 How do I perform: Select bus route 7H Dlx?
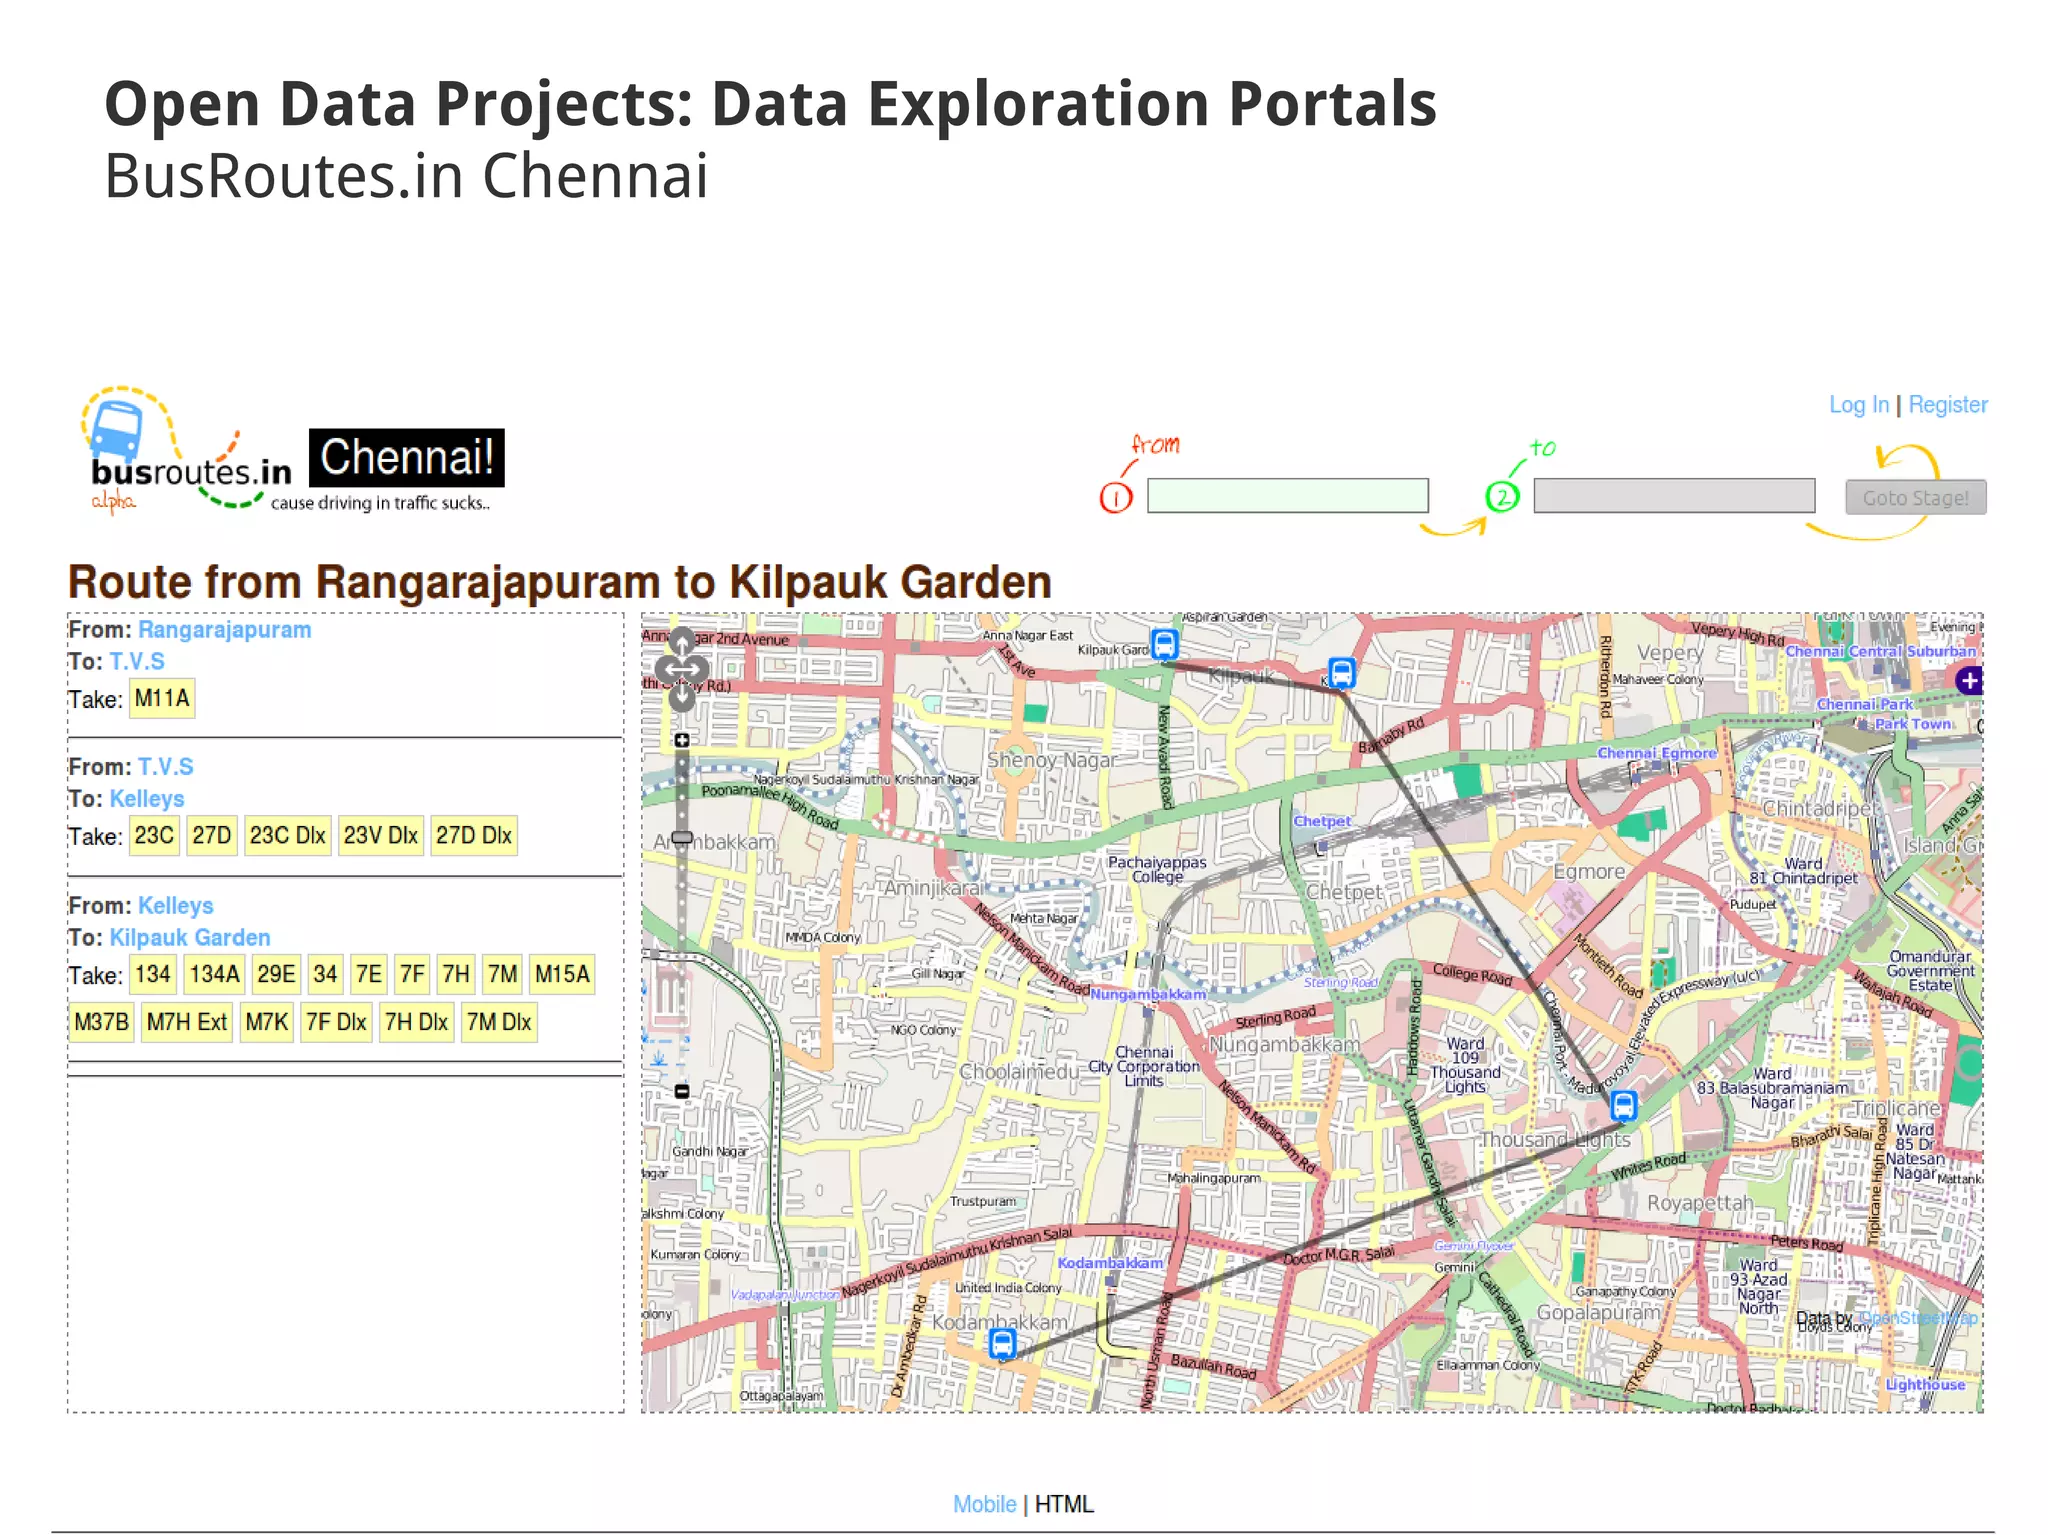click(x=416, y=1022)
